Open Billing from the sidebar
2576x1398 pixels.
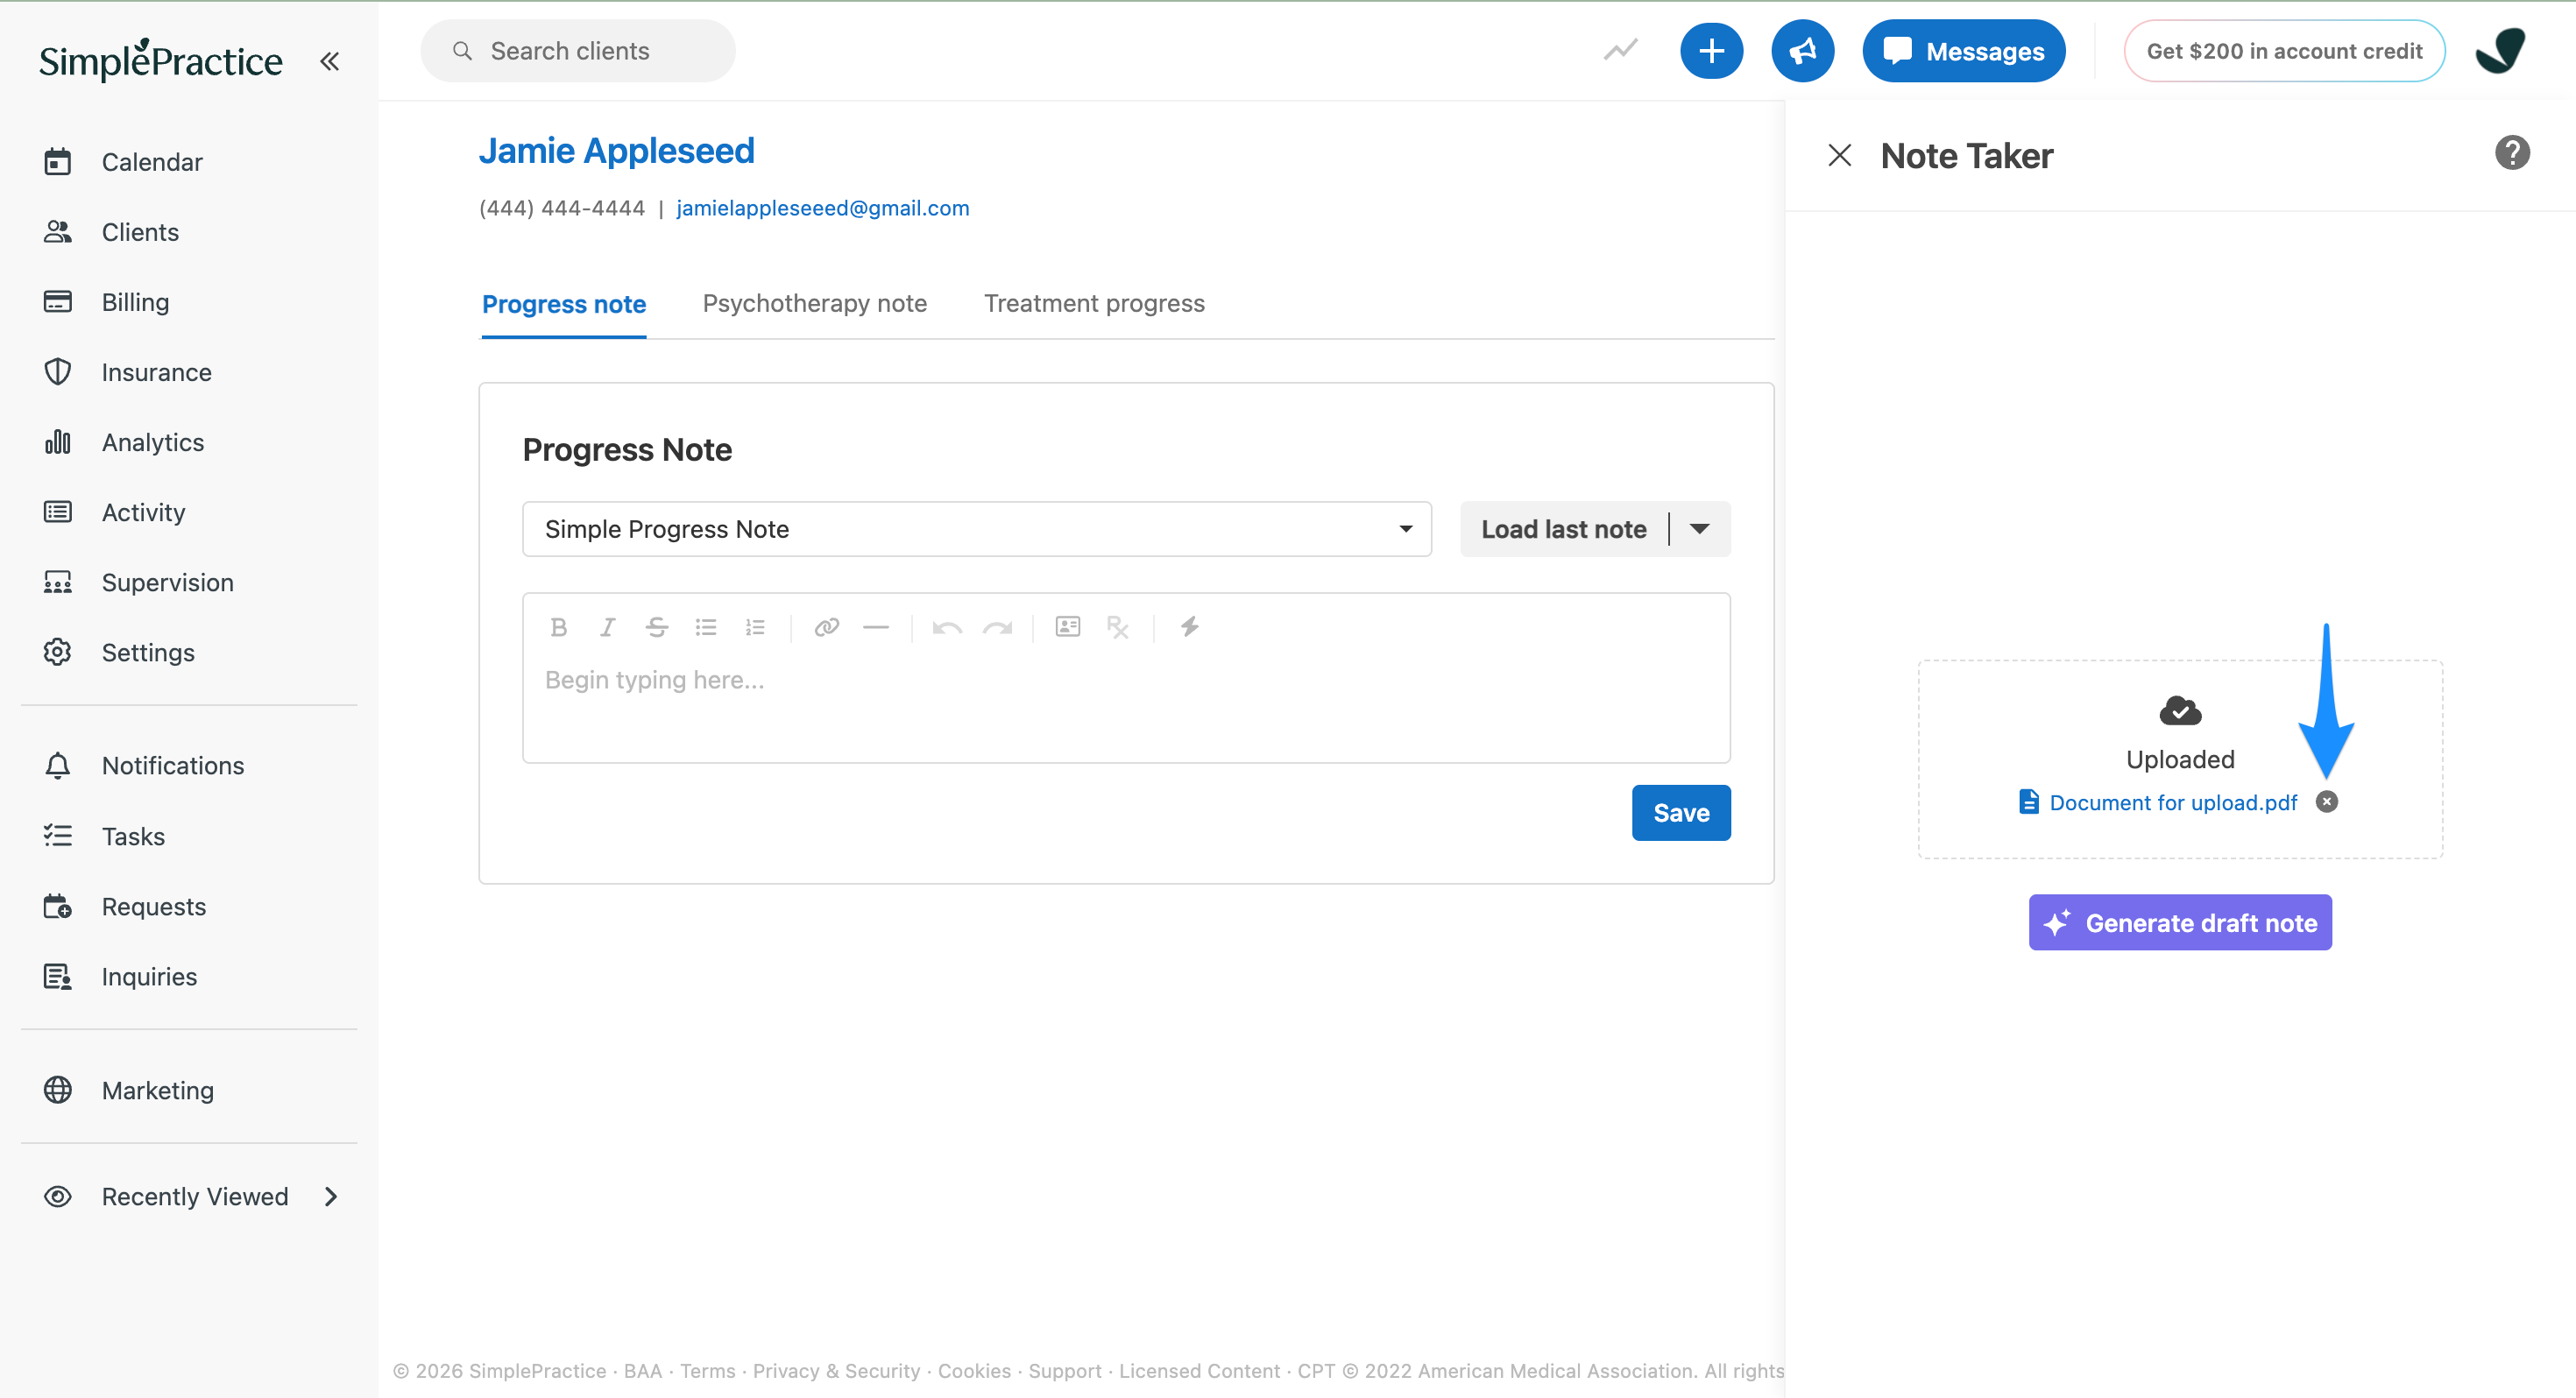(135, 302)
